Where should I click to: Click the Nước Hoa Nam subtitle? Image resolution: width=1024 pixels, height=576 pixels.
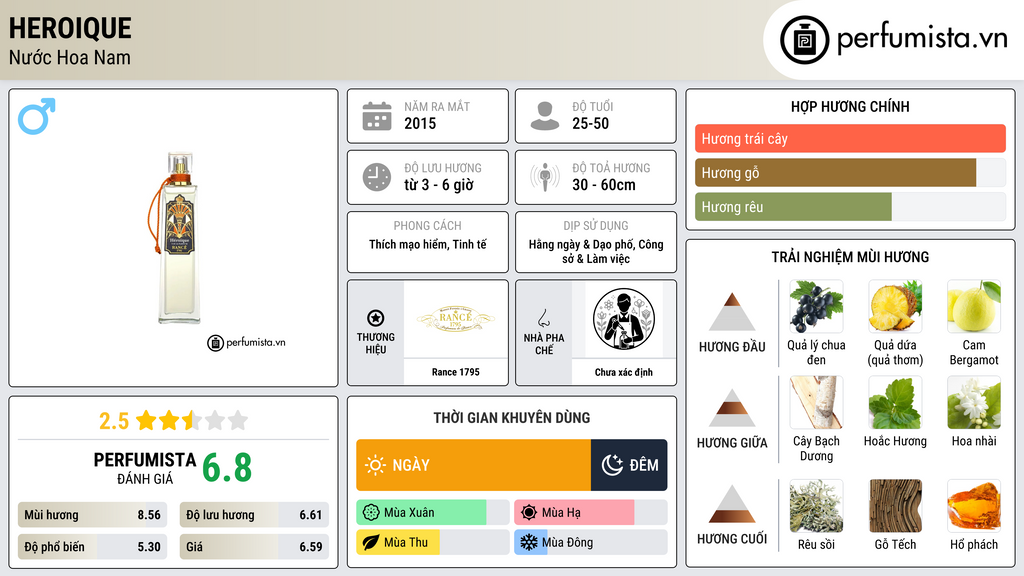(70, 57)
